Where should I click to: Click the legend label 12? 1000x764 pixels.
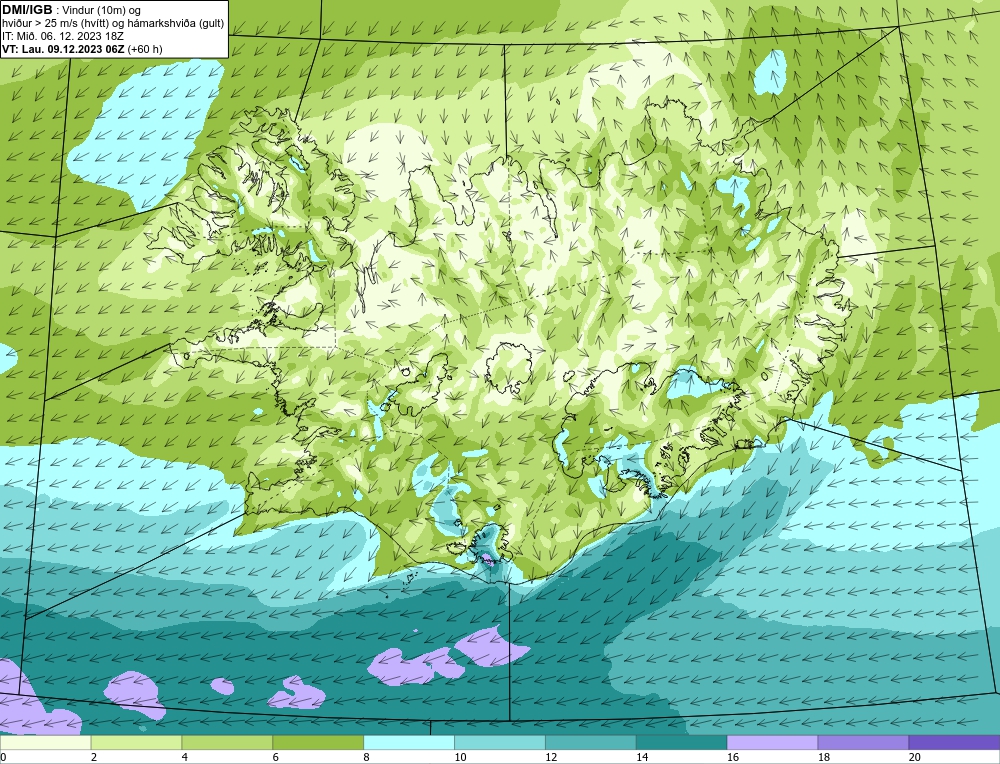point(550,758)
